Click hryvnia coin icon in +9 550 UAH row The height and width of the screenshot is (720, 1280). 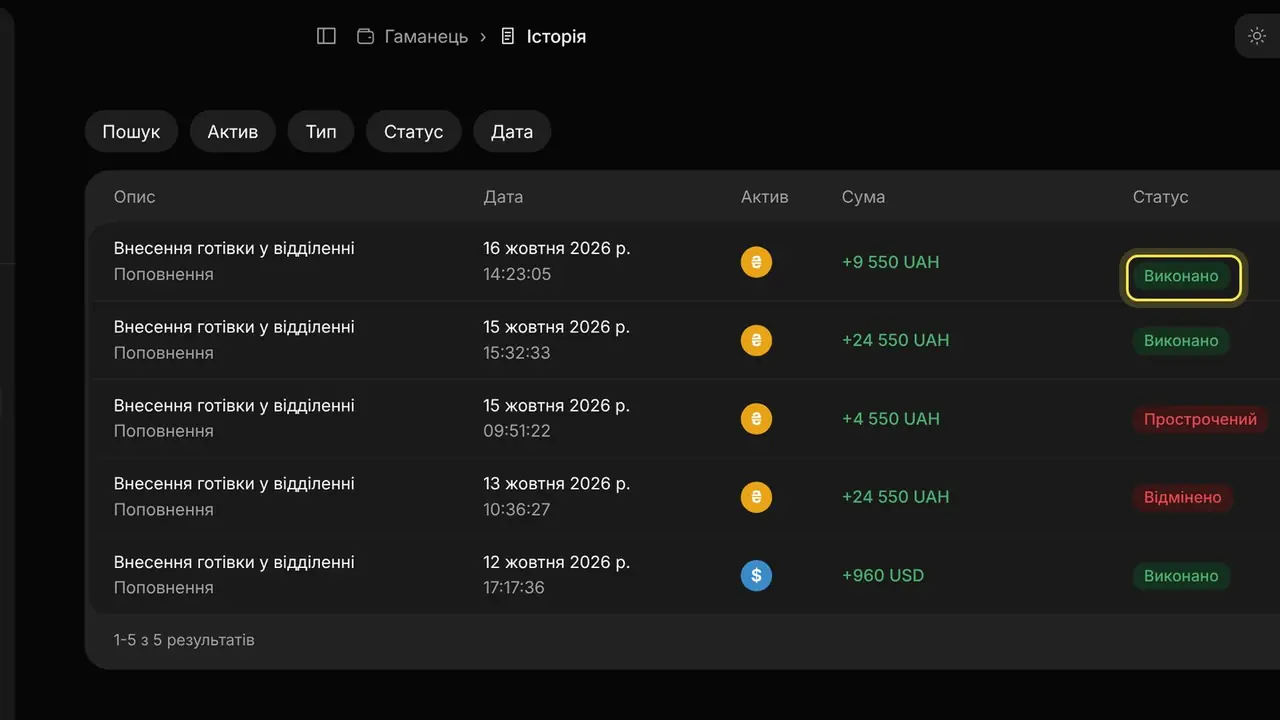pyautogui.click(x=756, y=262)
